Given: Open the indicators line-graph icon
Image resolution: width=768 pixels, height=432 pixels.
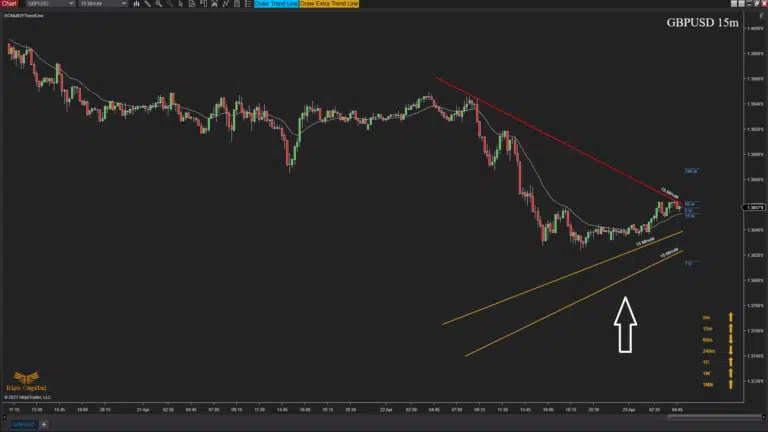Looking at the screenshot, I should pyautogui.click(x=226, y=3).
